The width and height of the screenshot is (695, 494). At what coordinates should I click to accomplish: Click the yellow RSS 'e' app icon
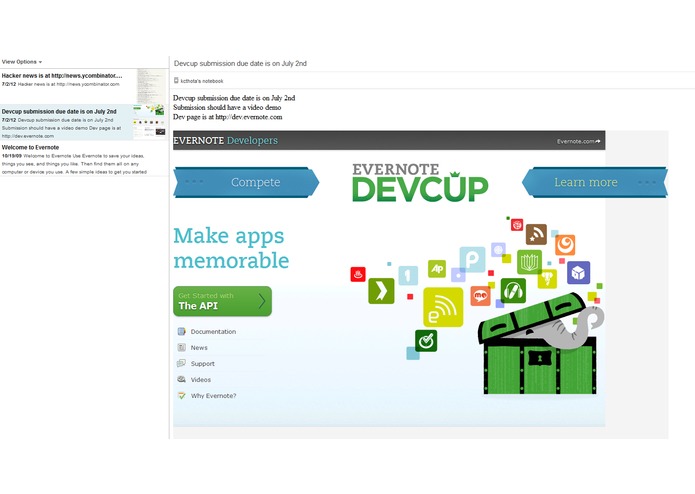pyautogui.click(x=443, y=307)
